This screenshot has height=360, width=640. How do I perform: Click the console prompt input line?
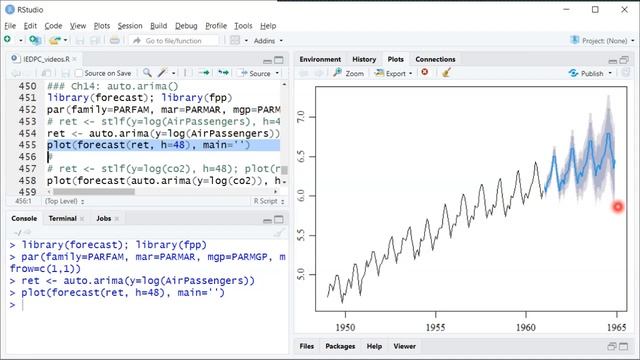pyautogui.click(x=147, y=305)
